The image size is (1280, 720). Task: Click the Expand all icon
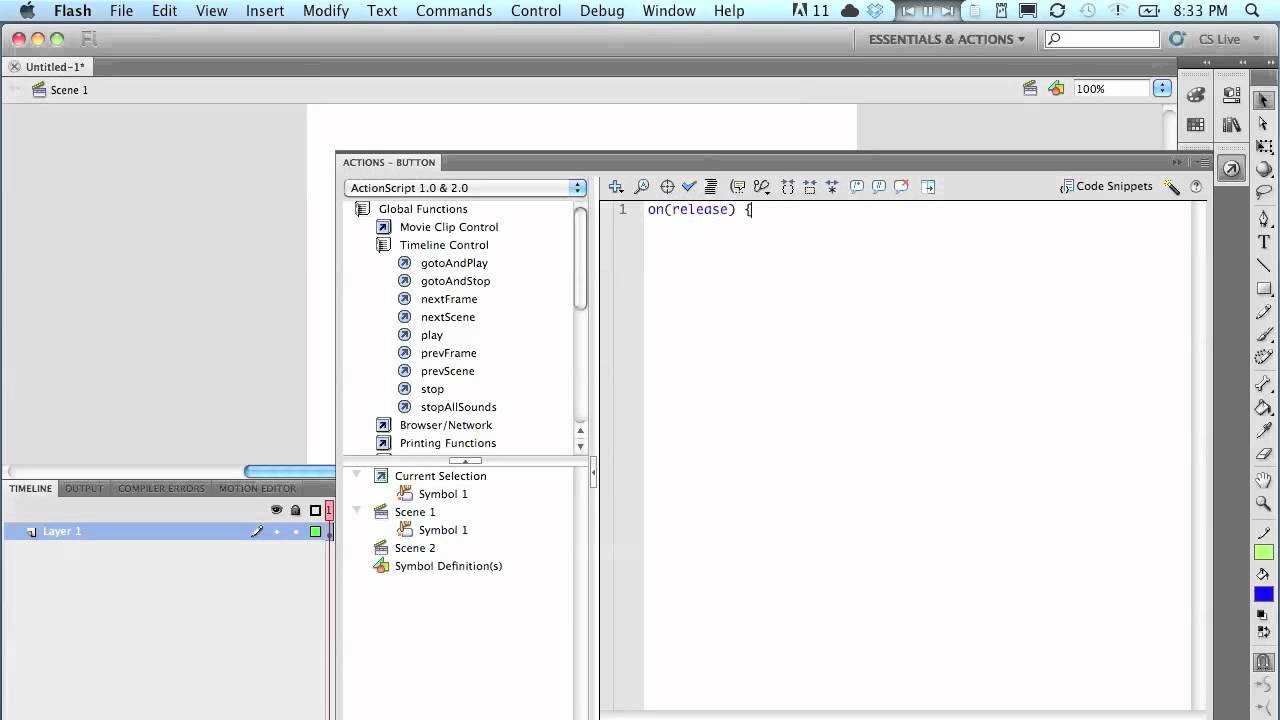point(832,187)
